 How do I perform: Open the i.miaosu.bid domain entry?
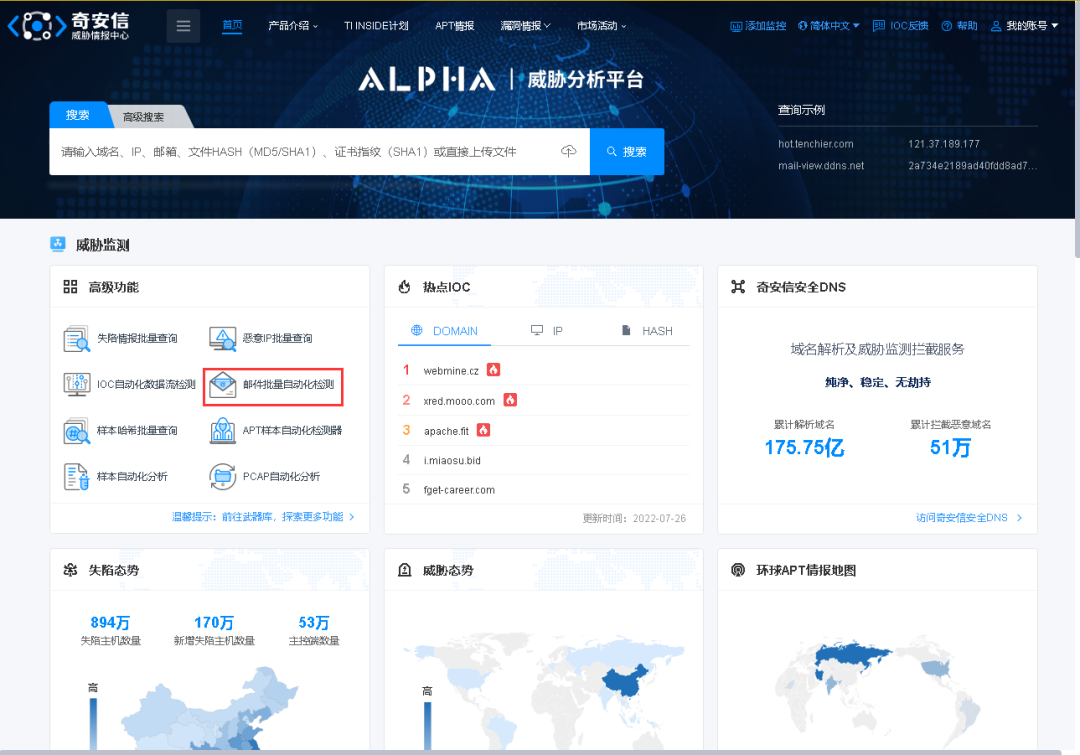click(452, 460)
